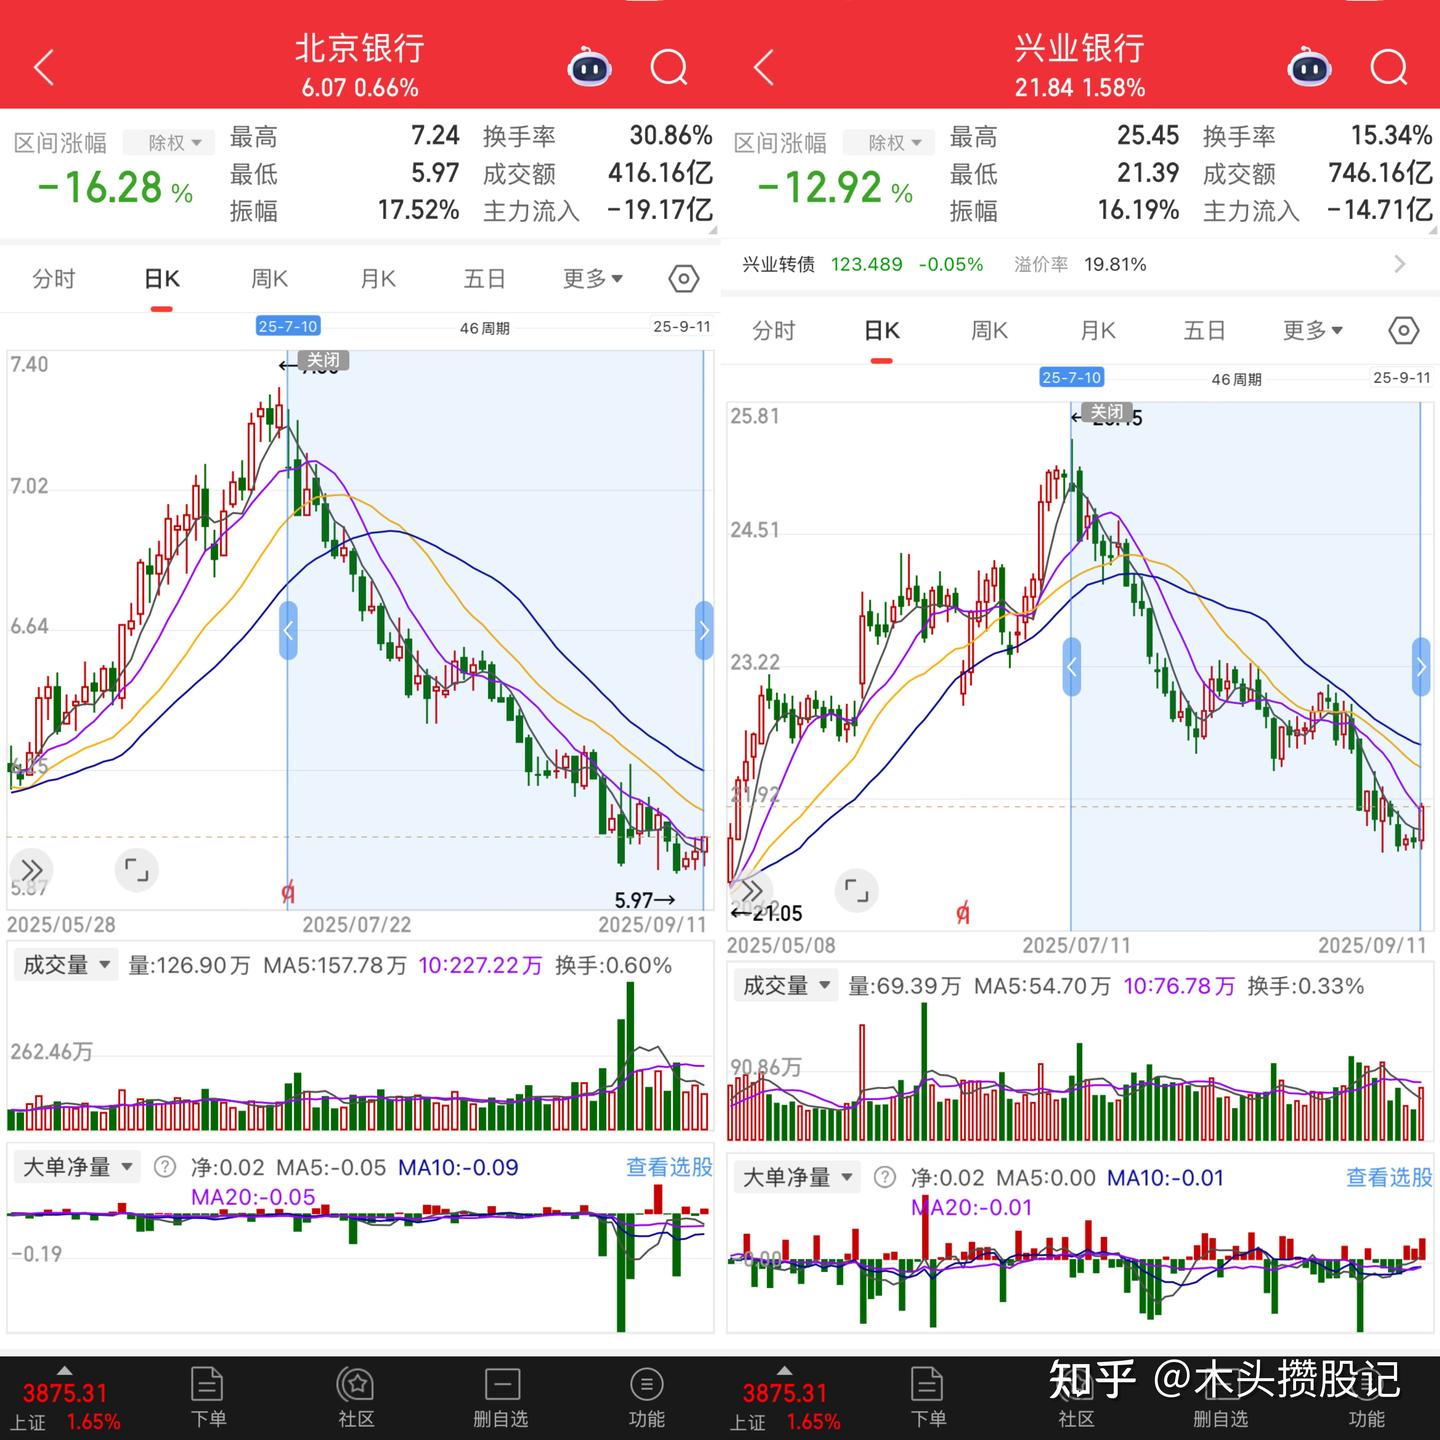Tap 25-9-11 end date marker on 北京银行 chart
The image size is (1440, 1440).
pyautogui.click(x=682, y=326)
